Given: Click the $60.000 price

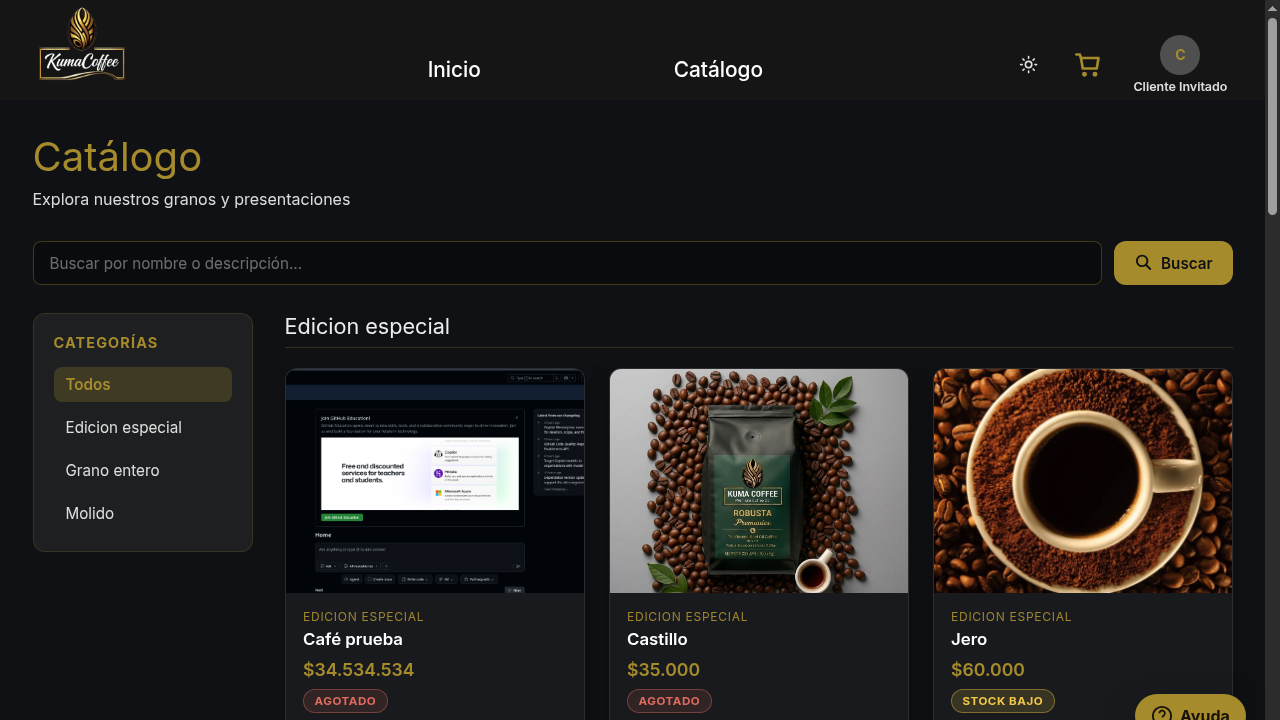Looking at the screenshot, I should tap(988, 670).
